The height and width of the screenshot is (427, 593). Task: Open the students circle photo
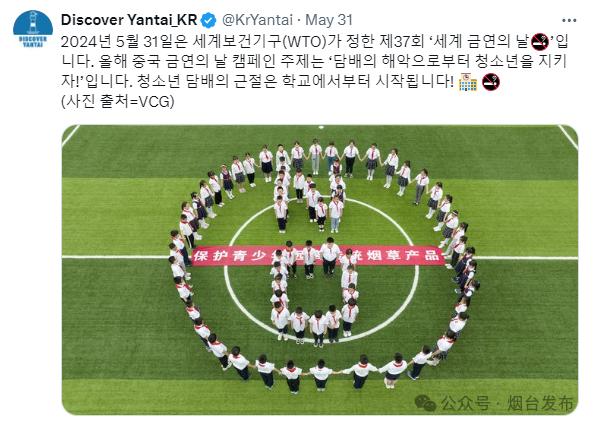(x=320, y=270)
